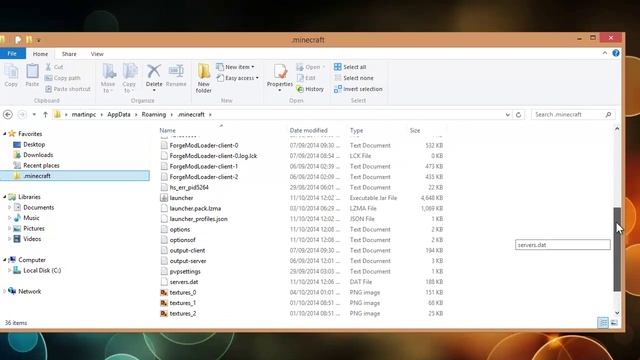Switch to the Share ribbon tab
Image resolution: width=640 pixels, height=360 pixels.
[69, 54]
